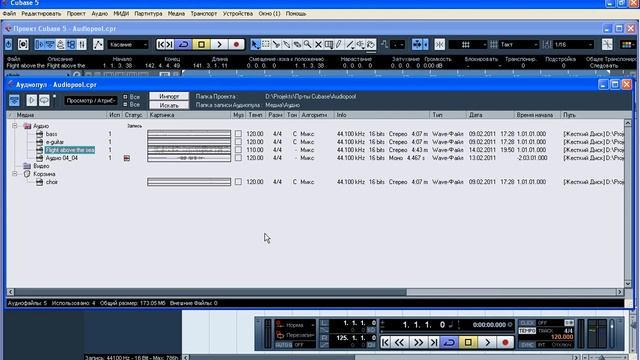Open Редактировать menu
The width and height of the screenshot is (640, 360).
click(41, 13)
